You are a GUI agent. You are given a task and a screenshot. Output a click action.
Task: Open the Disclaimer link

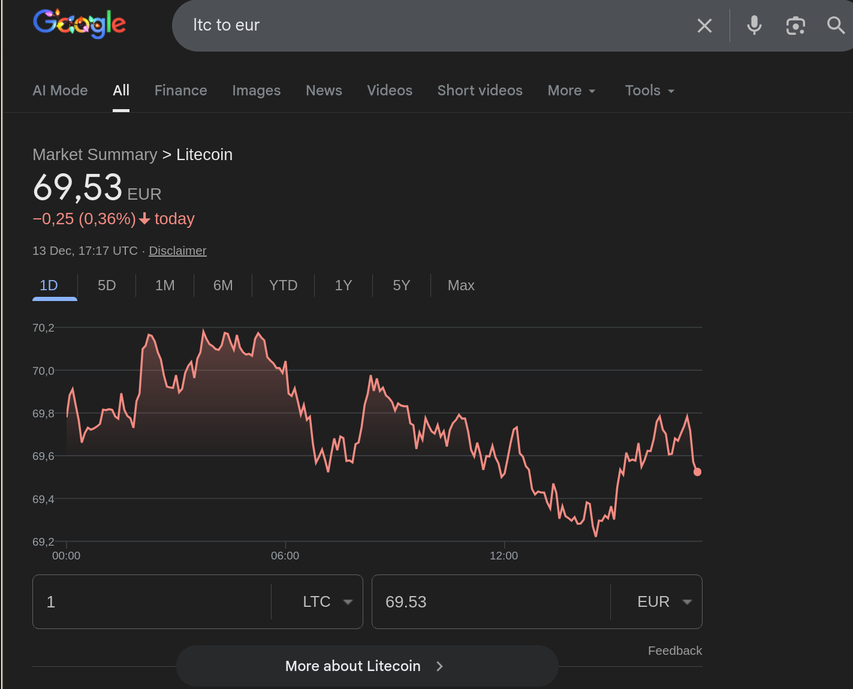pyautogui.click(x=177, y=251)
